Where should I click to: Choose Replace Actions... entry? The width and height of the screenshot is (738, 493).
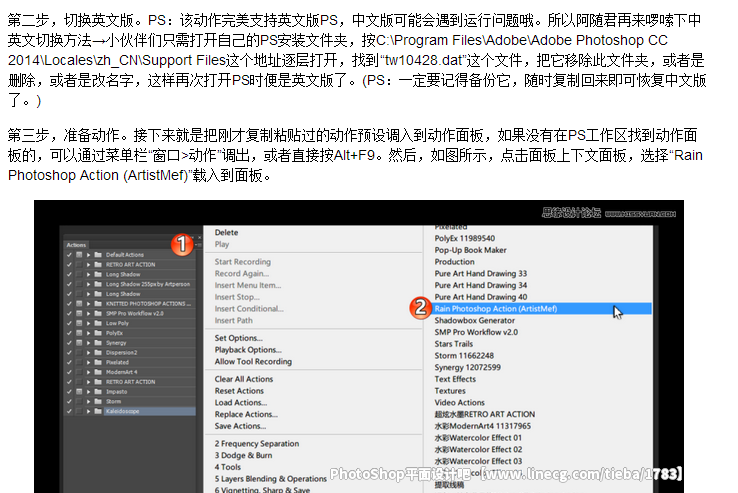pyautogui.click(x=246, y=414)
